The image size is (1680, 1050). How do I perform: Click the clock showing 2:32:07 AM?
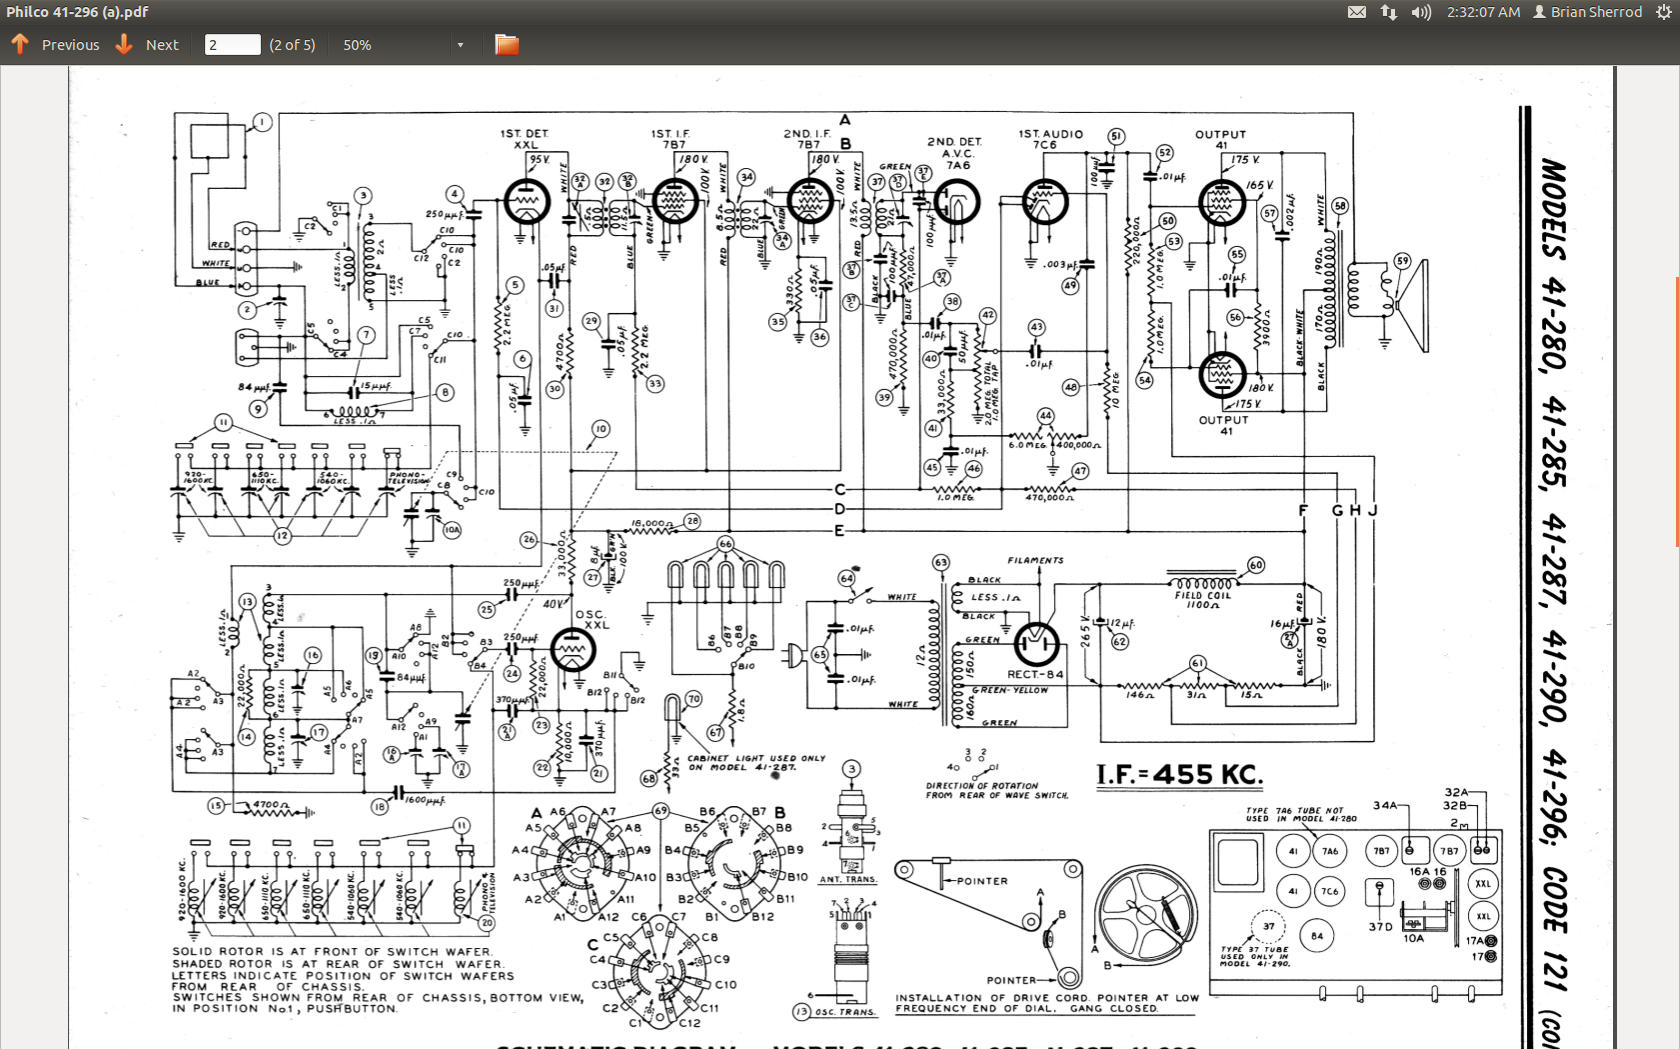1483,12
